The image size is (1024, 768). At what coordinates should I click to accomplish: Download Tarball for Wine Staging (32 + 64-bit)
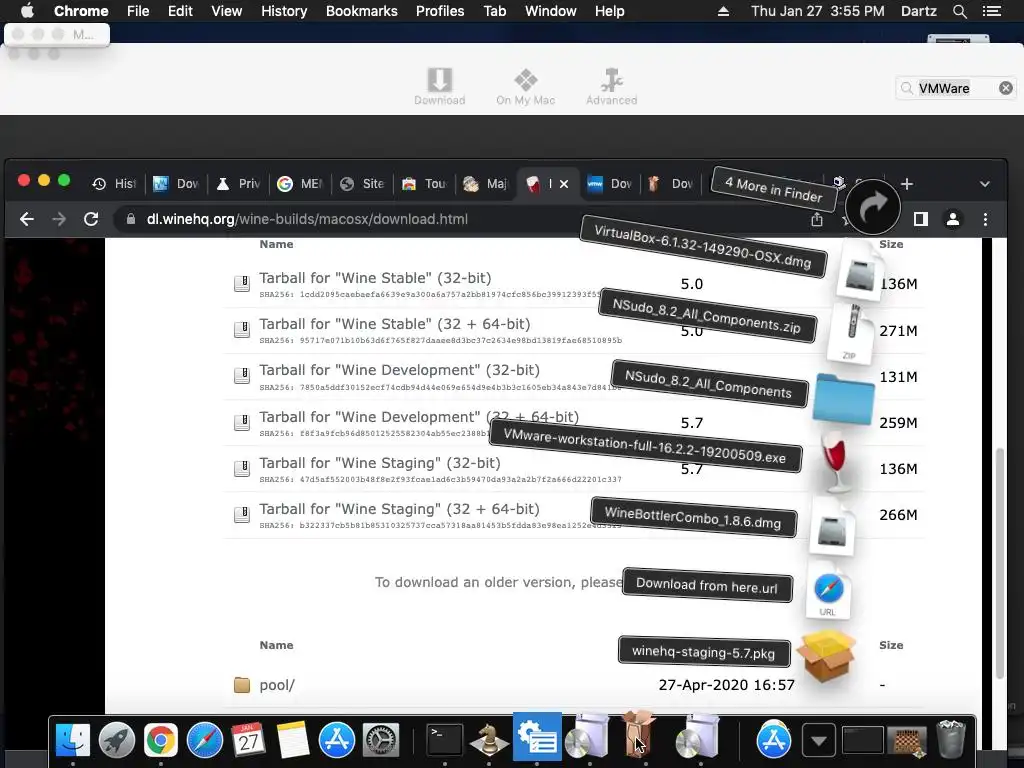pyautogui.click(x=399, y=509)
